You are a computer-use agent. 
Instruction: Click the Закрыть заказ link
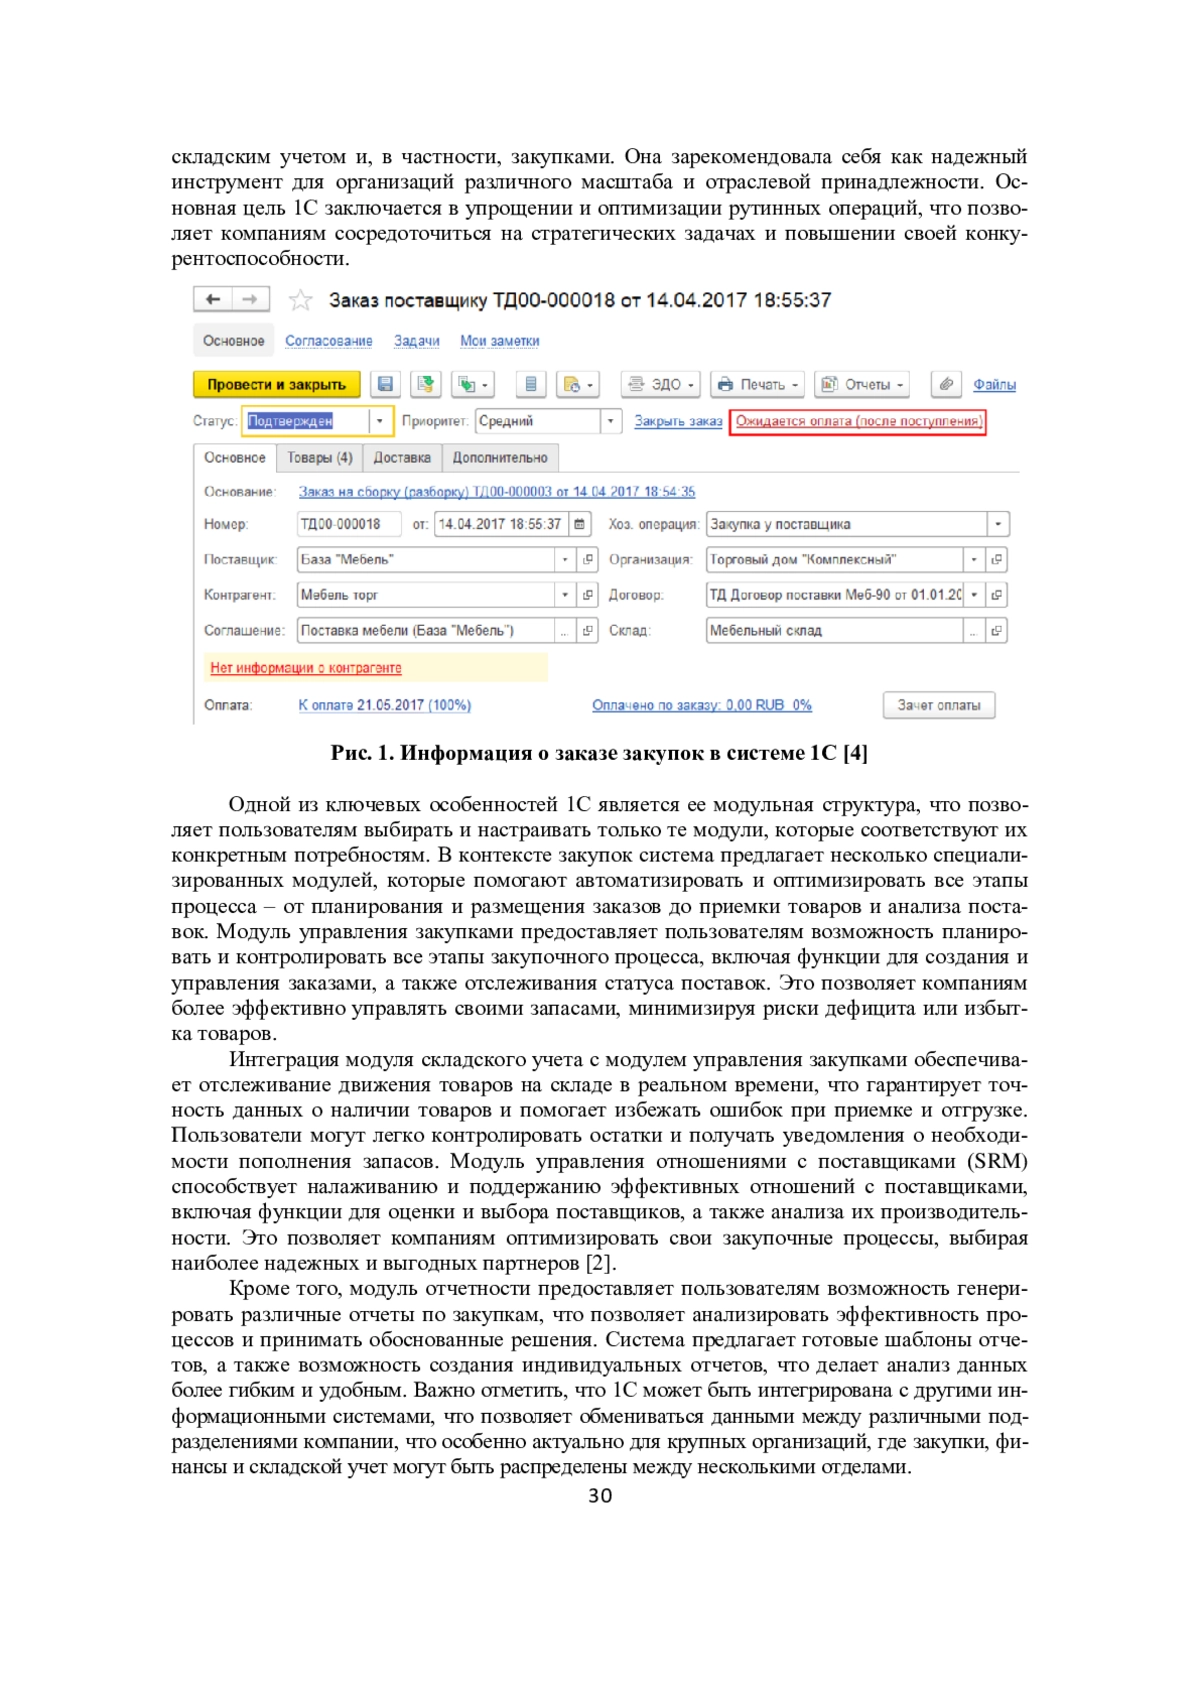pyautogui.click(x=677, y=421)
